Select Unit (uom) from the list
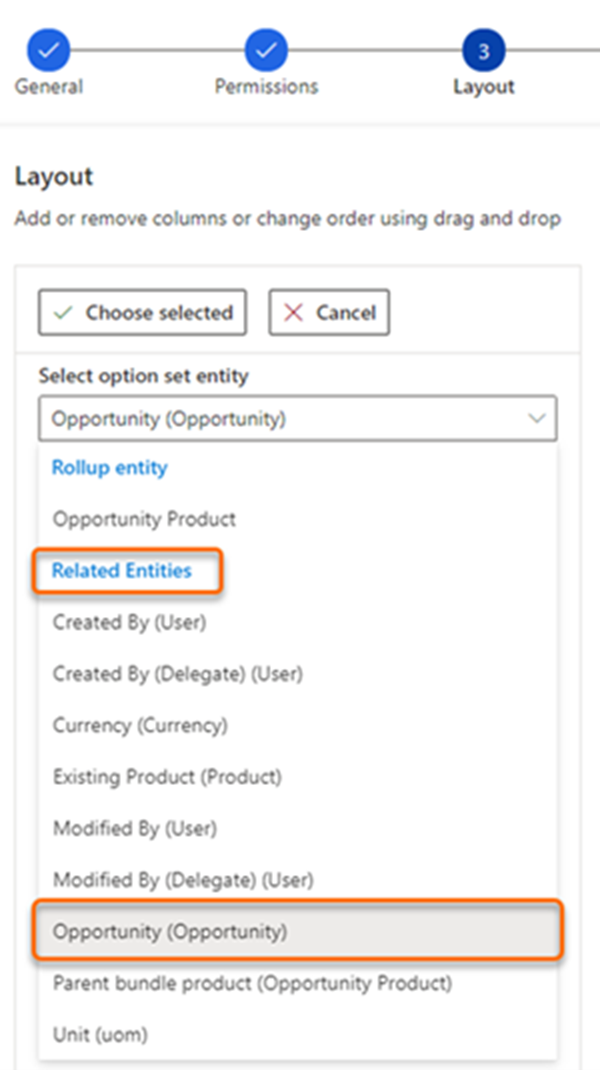Screen dimensions: 600x1070 click(100, 1035)
